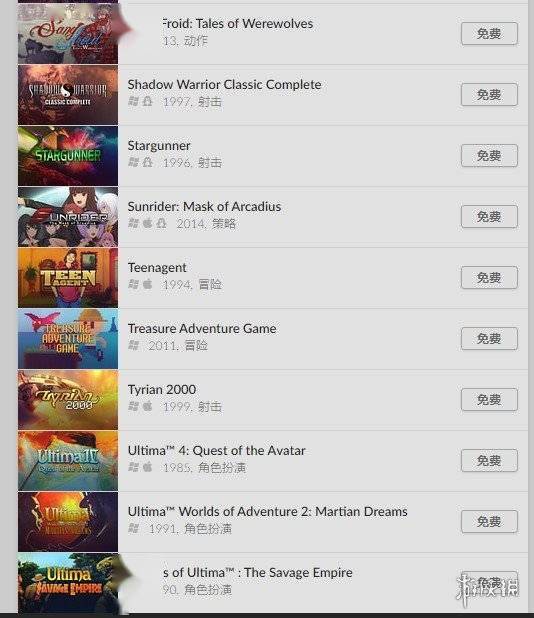Click the Windows icon under Shadow Warrior Classic Complete
Screen dimensions: 534x618
point(133,102)
